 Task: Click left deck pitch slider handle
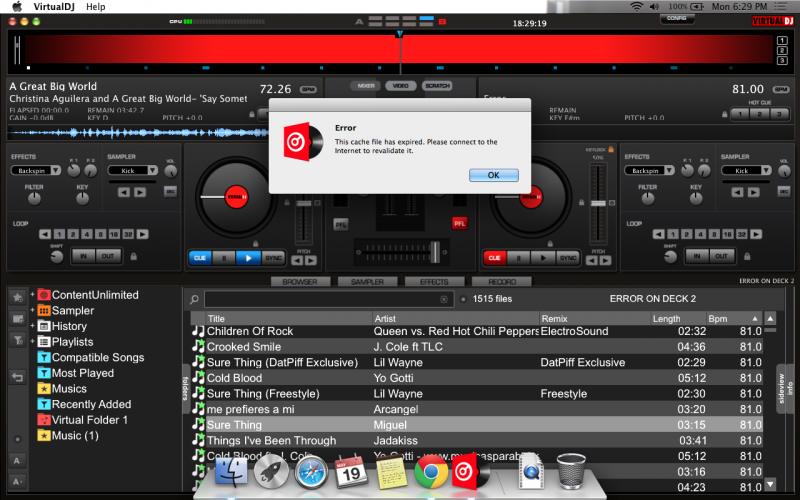click(304, 203)
